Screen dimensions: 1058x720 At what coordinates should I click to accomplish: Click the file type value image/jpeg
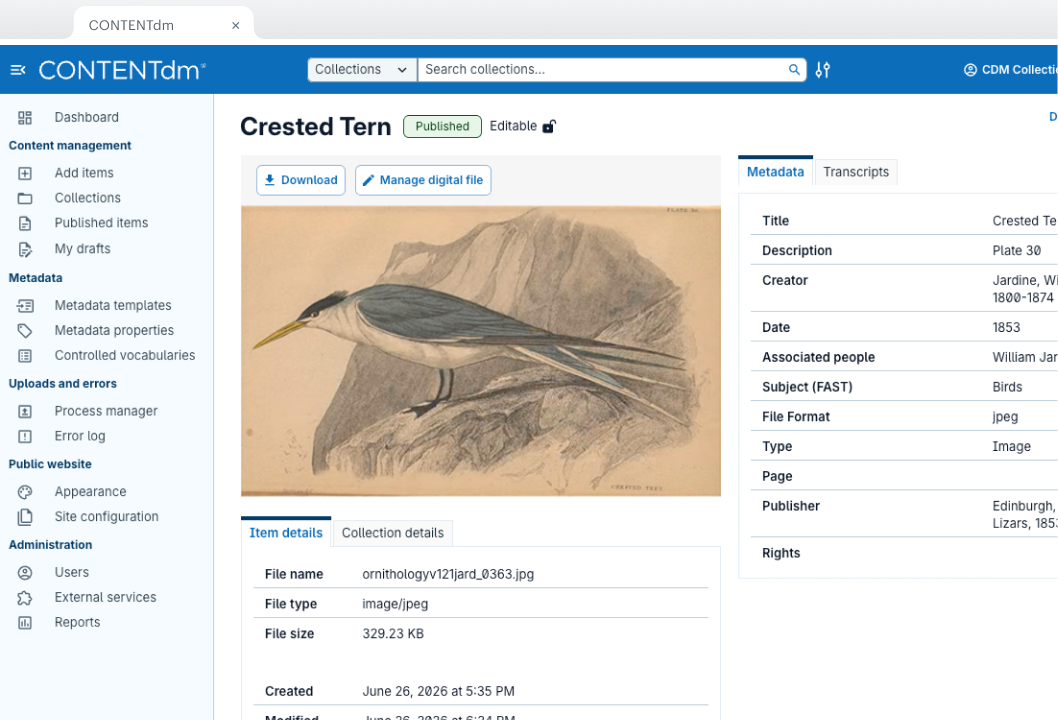click(395, 604)
